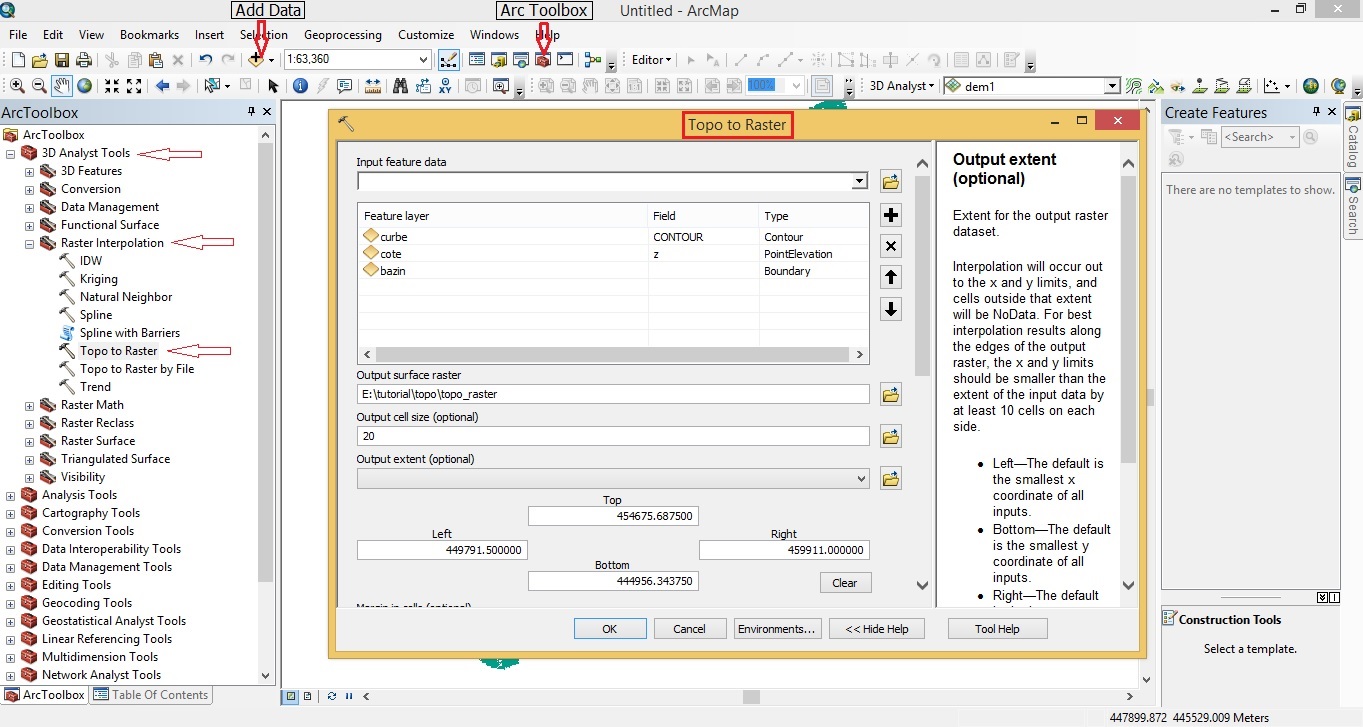Click the Cancel button

[x=689, y=629]
